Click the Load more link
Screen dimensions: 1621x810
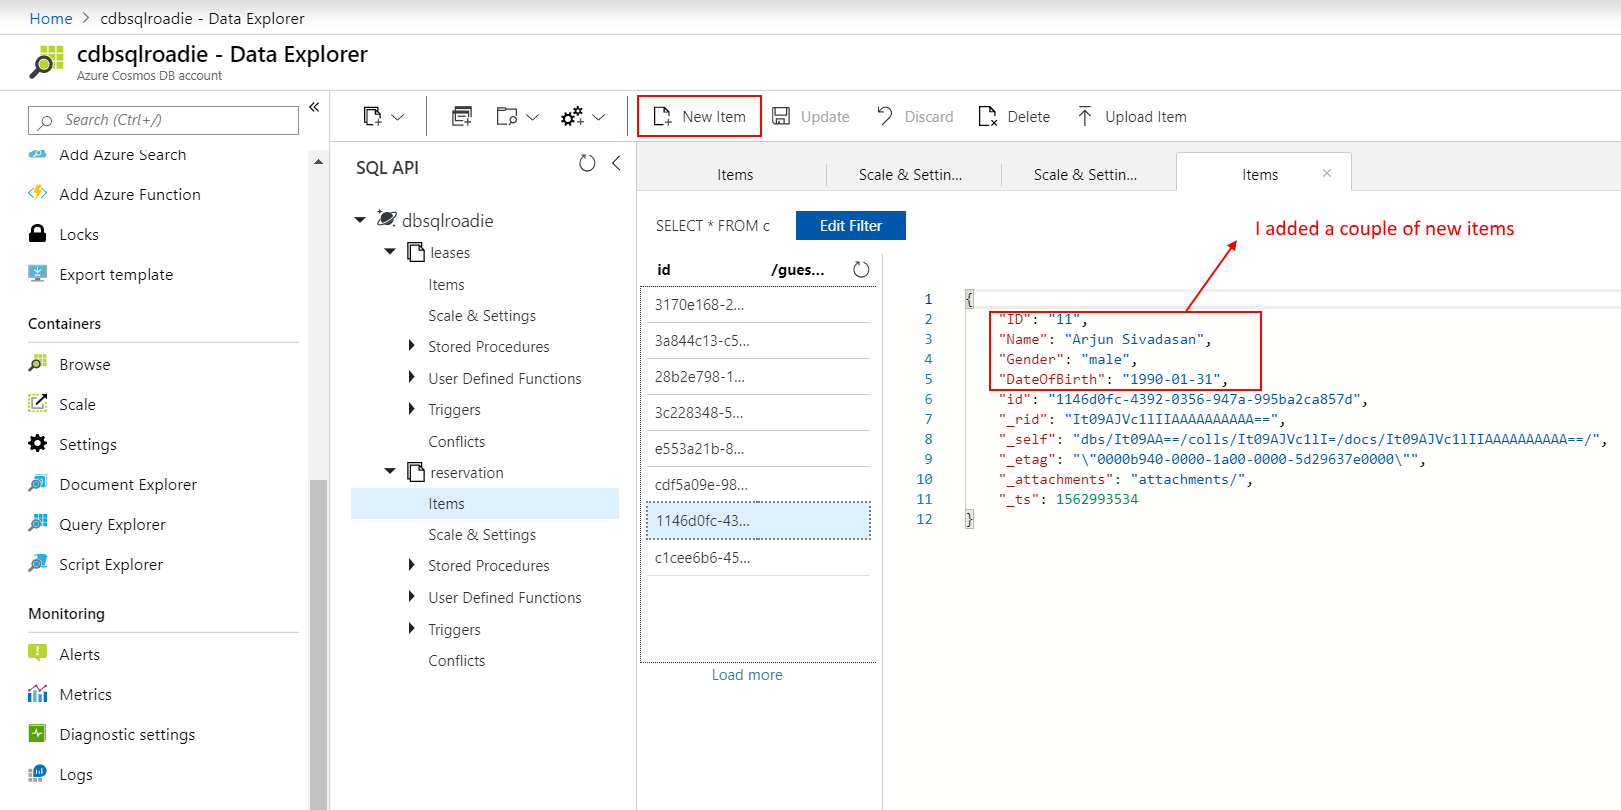tap(747, 675)
